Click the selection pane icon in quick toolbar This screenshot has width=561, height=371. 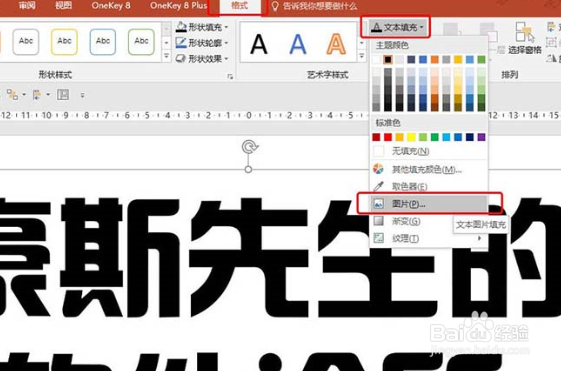tap(63, 94)
